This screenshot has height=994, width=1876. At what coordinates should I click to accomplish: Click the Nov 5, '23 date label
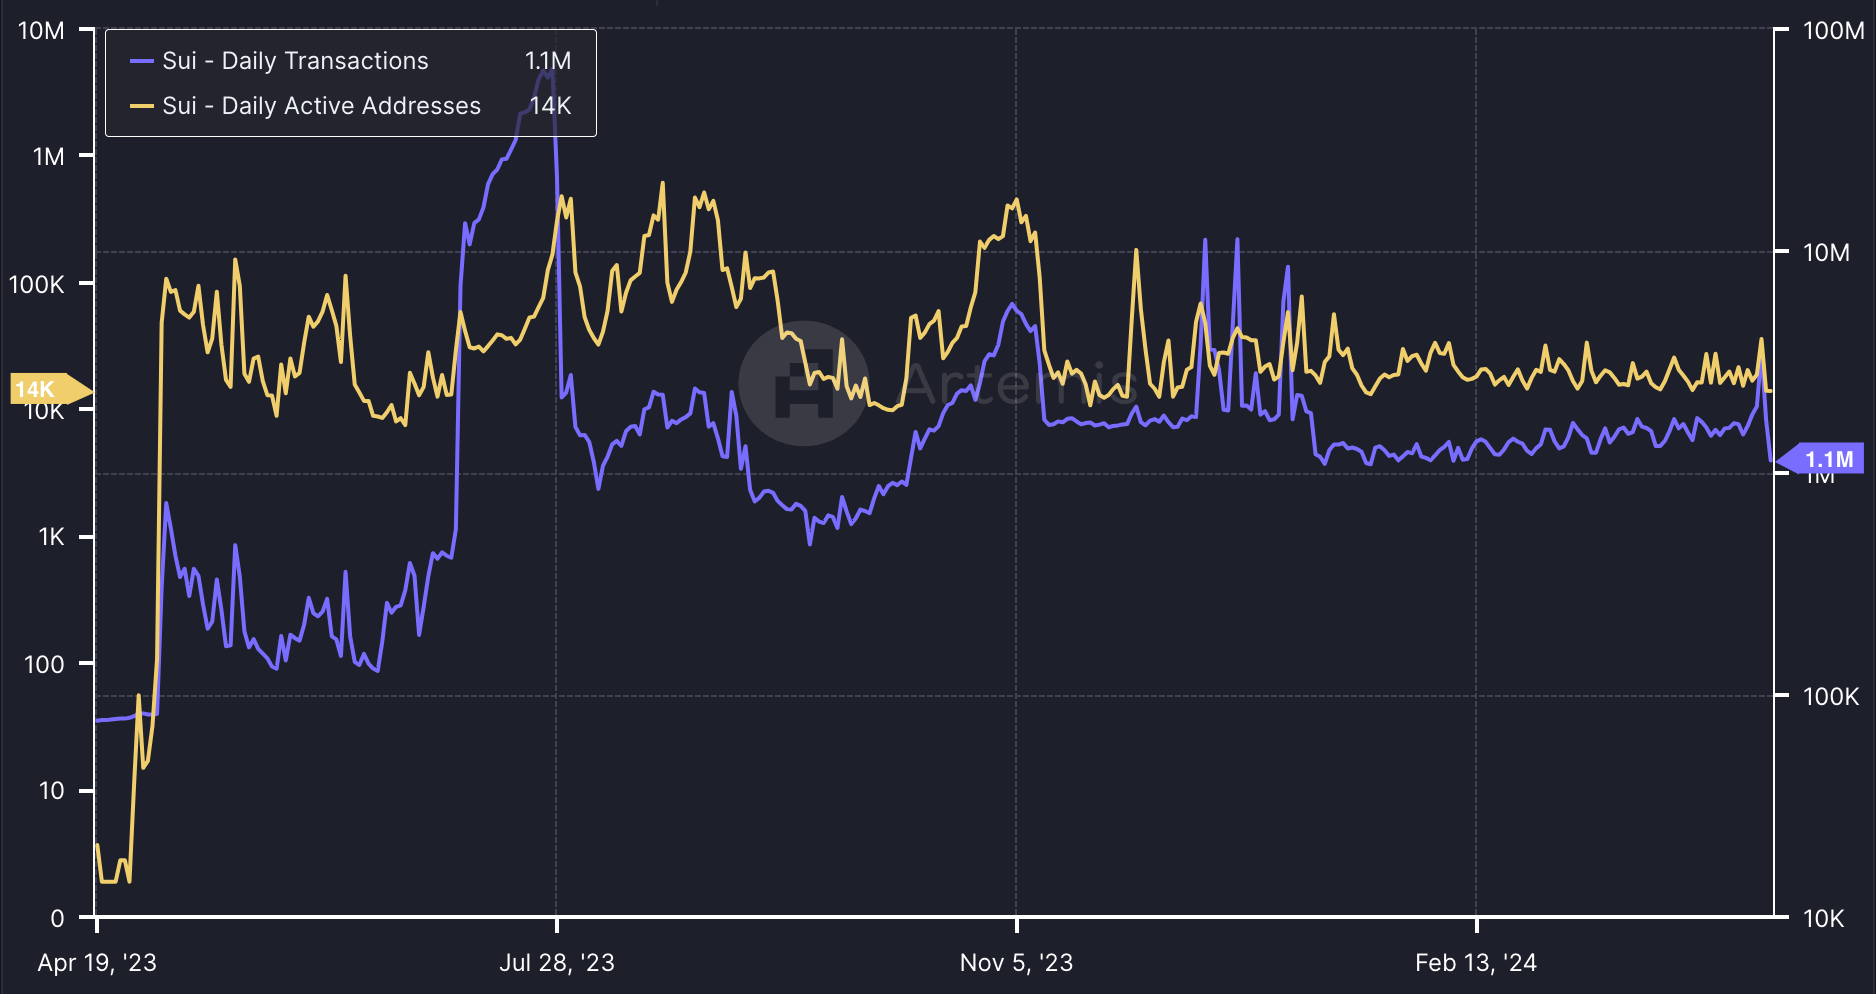[1016, 963]
